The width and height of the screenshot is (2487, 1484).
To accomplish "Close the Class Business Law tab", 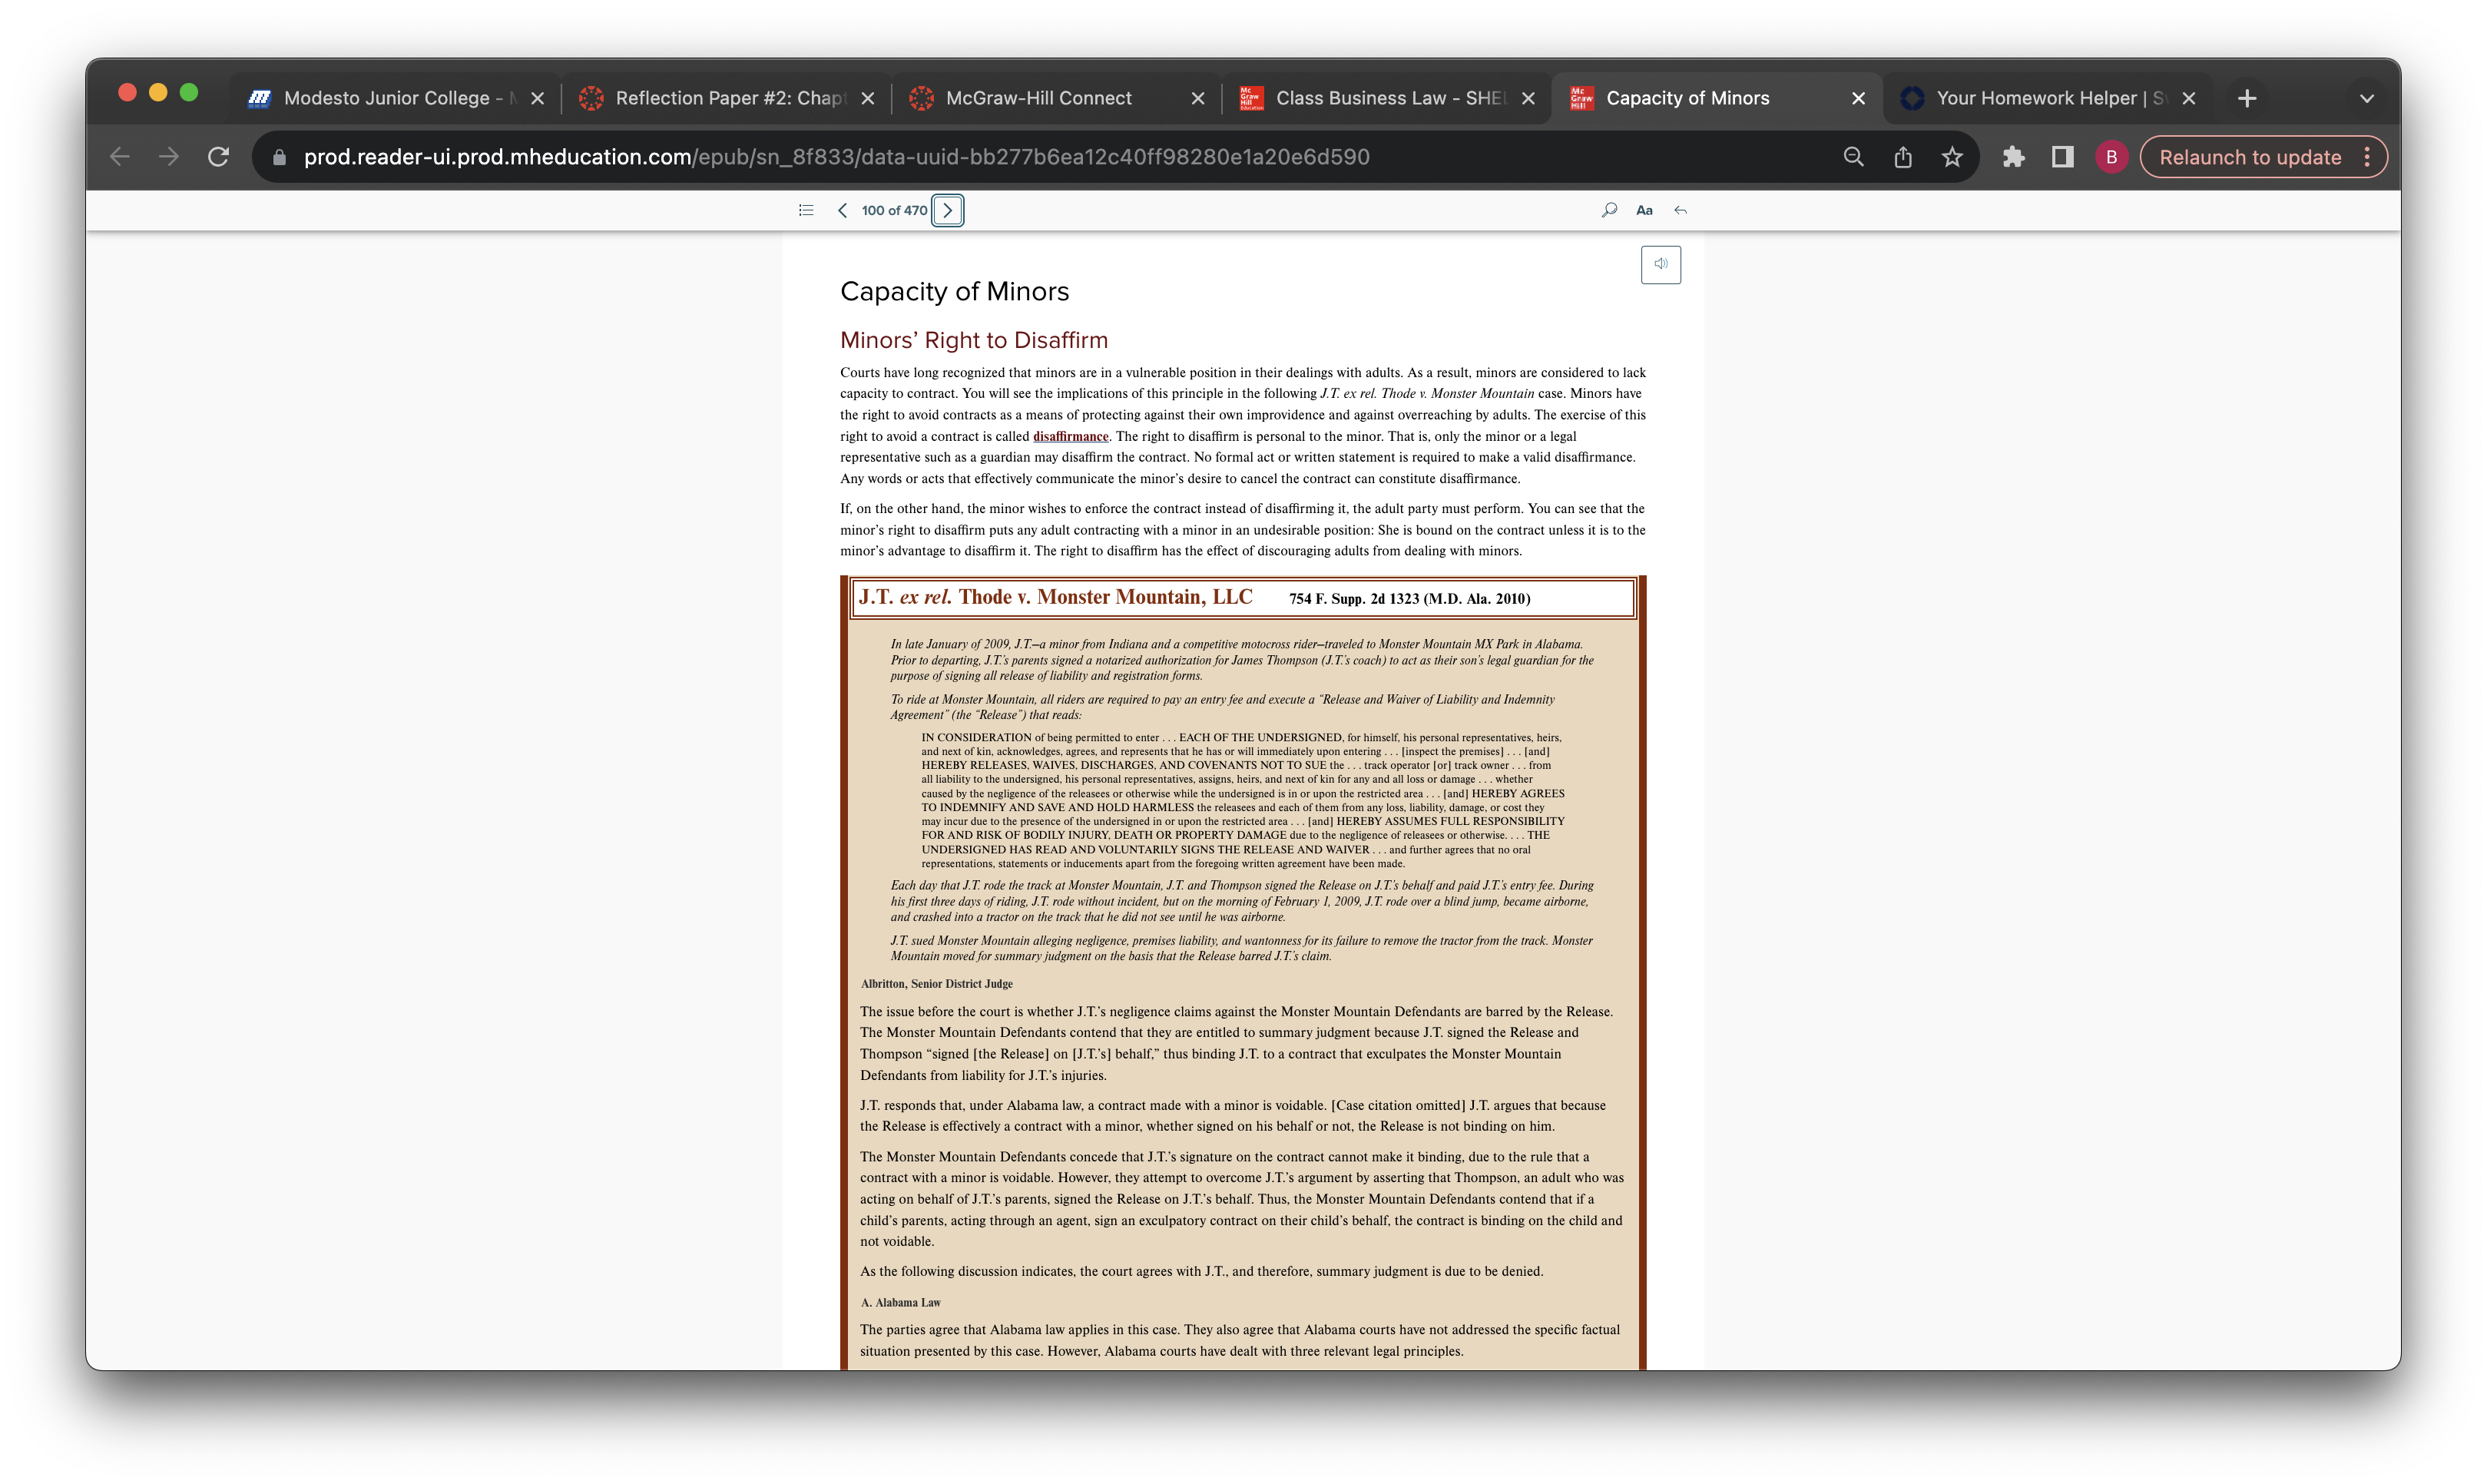I will click(1528, 98).
